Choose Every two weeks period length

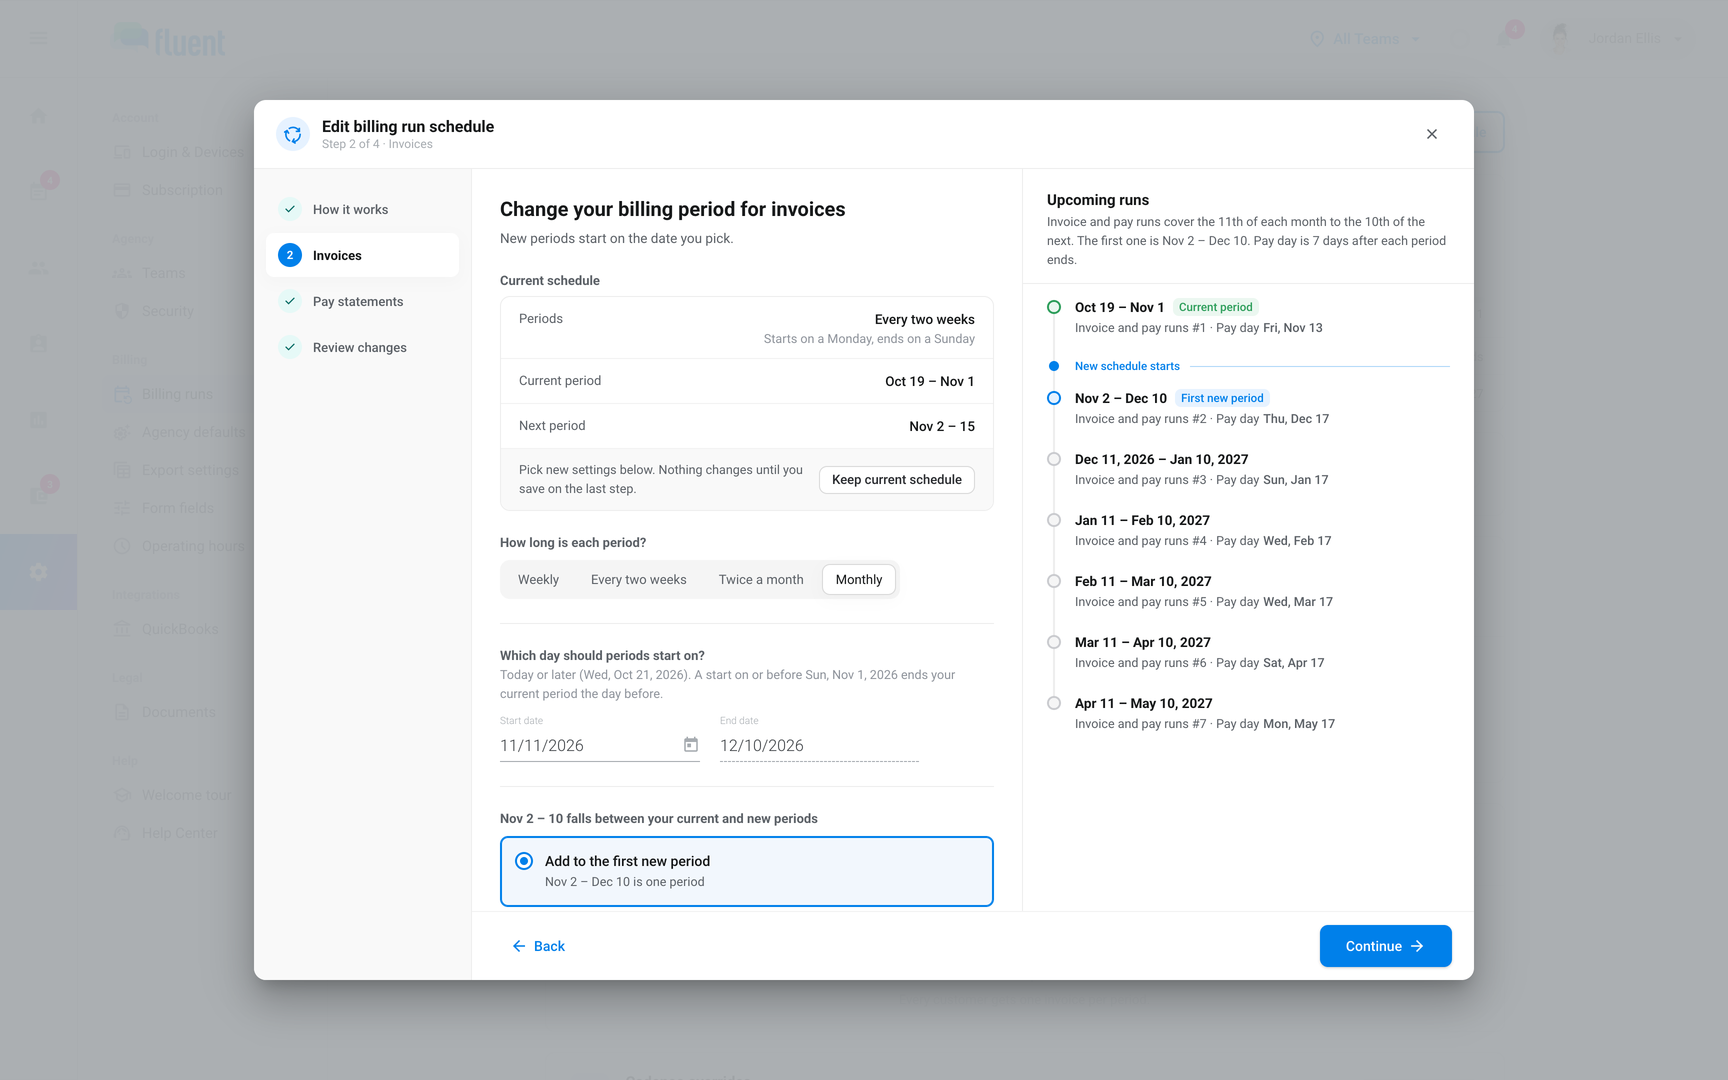click(639, 580)
